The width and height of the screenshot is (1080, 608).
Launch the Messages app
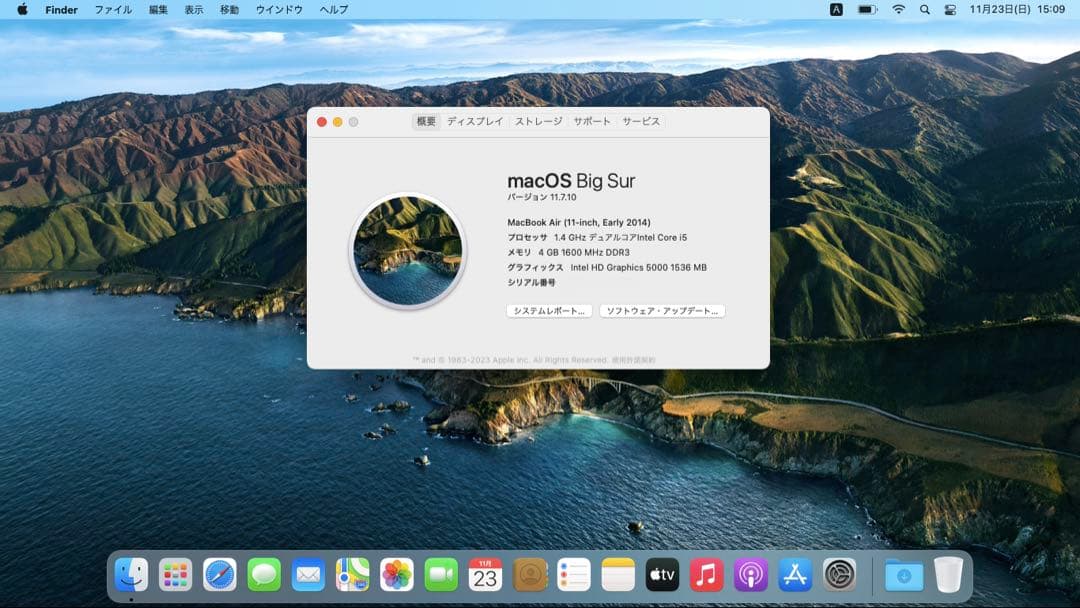coord(265,574)
